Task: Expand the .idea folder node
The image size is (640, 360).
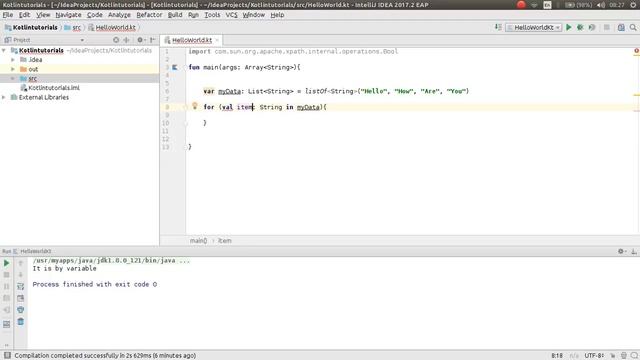Action: 13,60
